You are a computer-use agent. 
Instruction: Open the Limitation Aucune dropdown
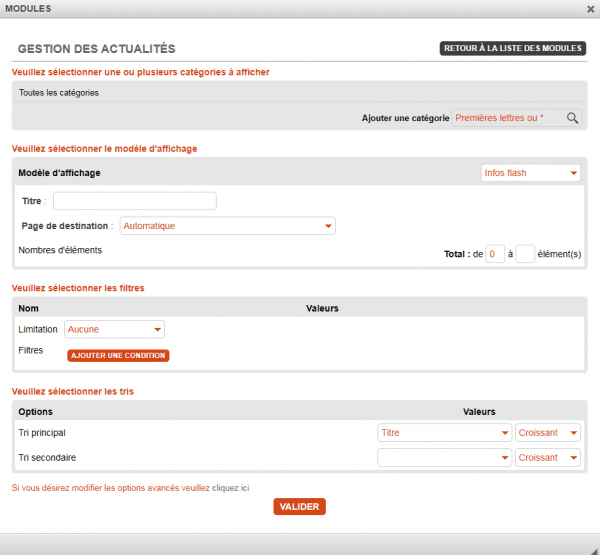click(114, 329)
